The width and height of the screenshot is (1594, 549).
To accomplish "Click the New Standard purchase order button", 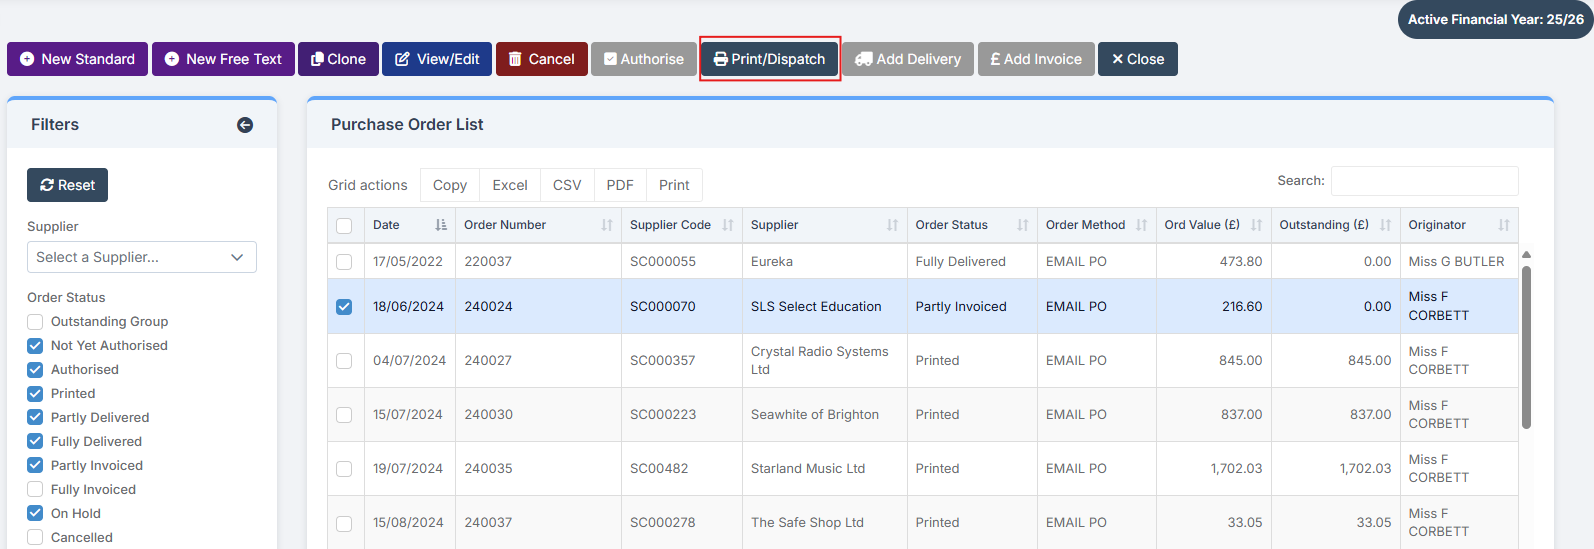I will [78, 59].
